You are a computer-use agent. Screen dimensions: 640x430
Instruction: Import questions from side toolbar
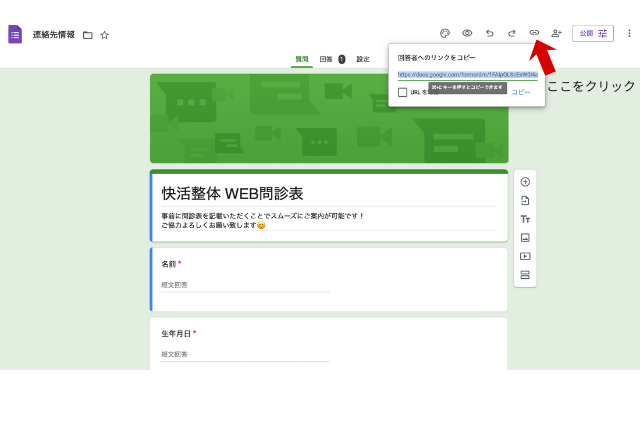(x=525, y=200)
